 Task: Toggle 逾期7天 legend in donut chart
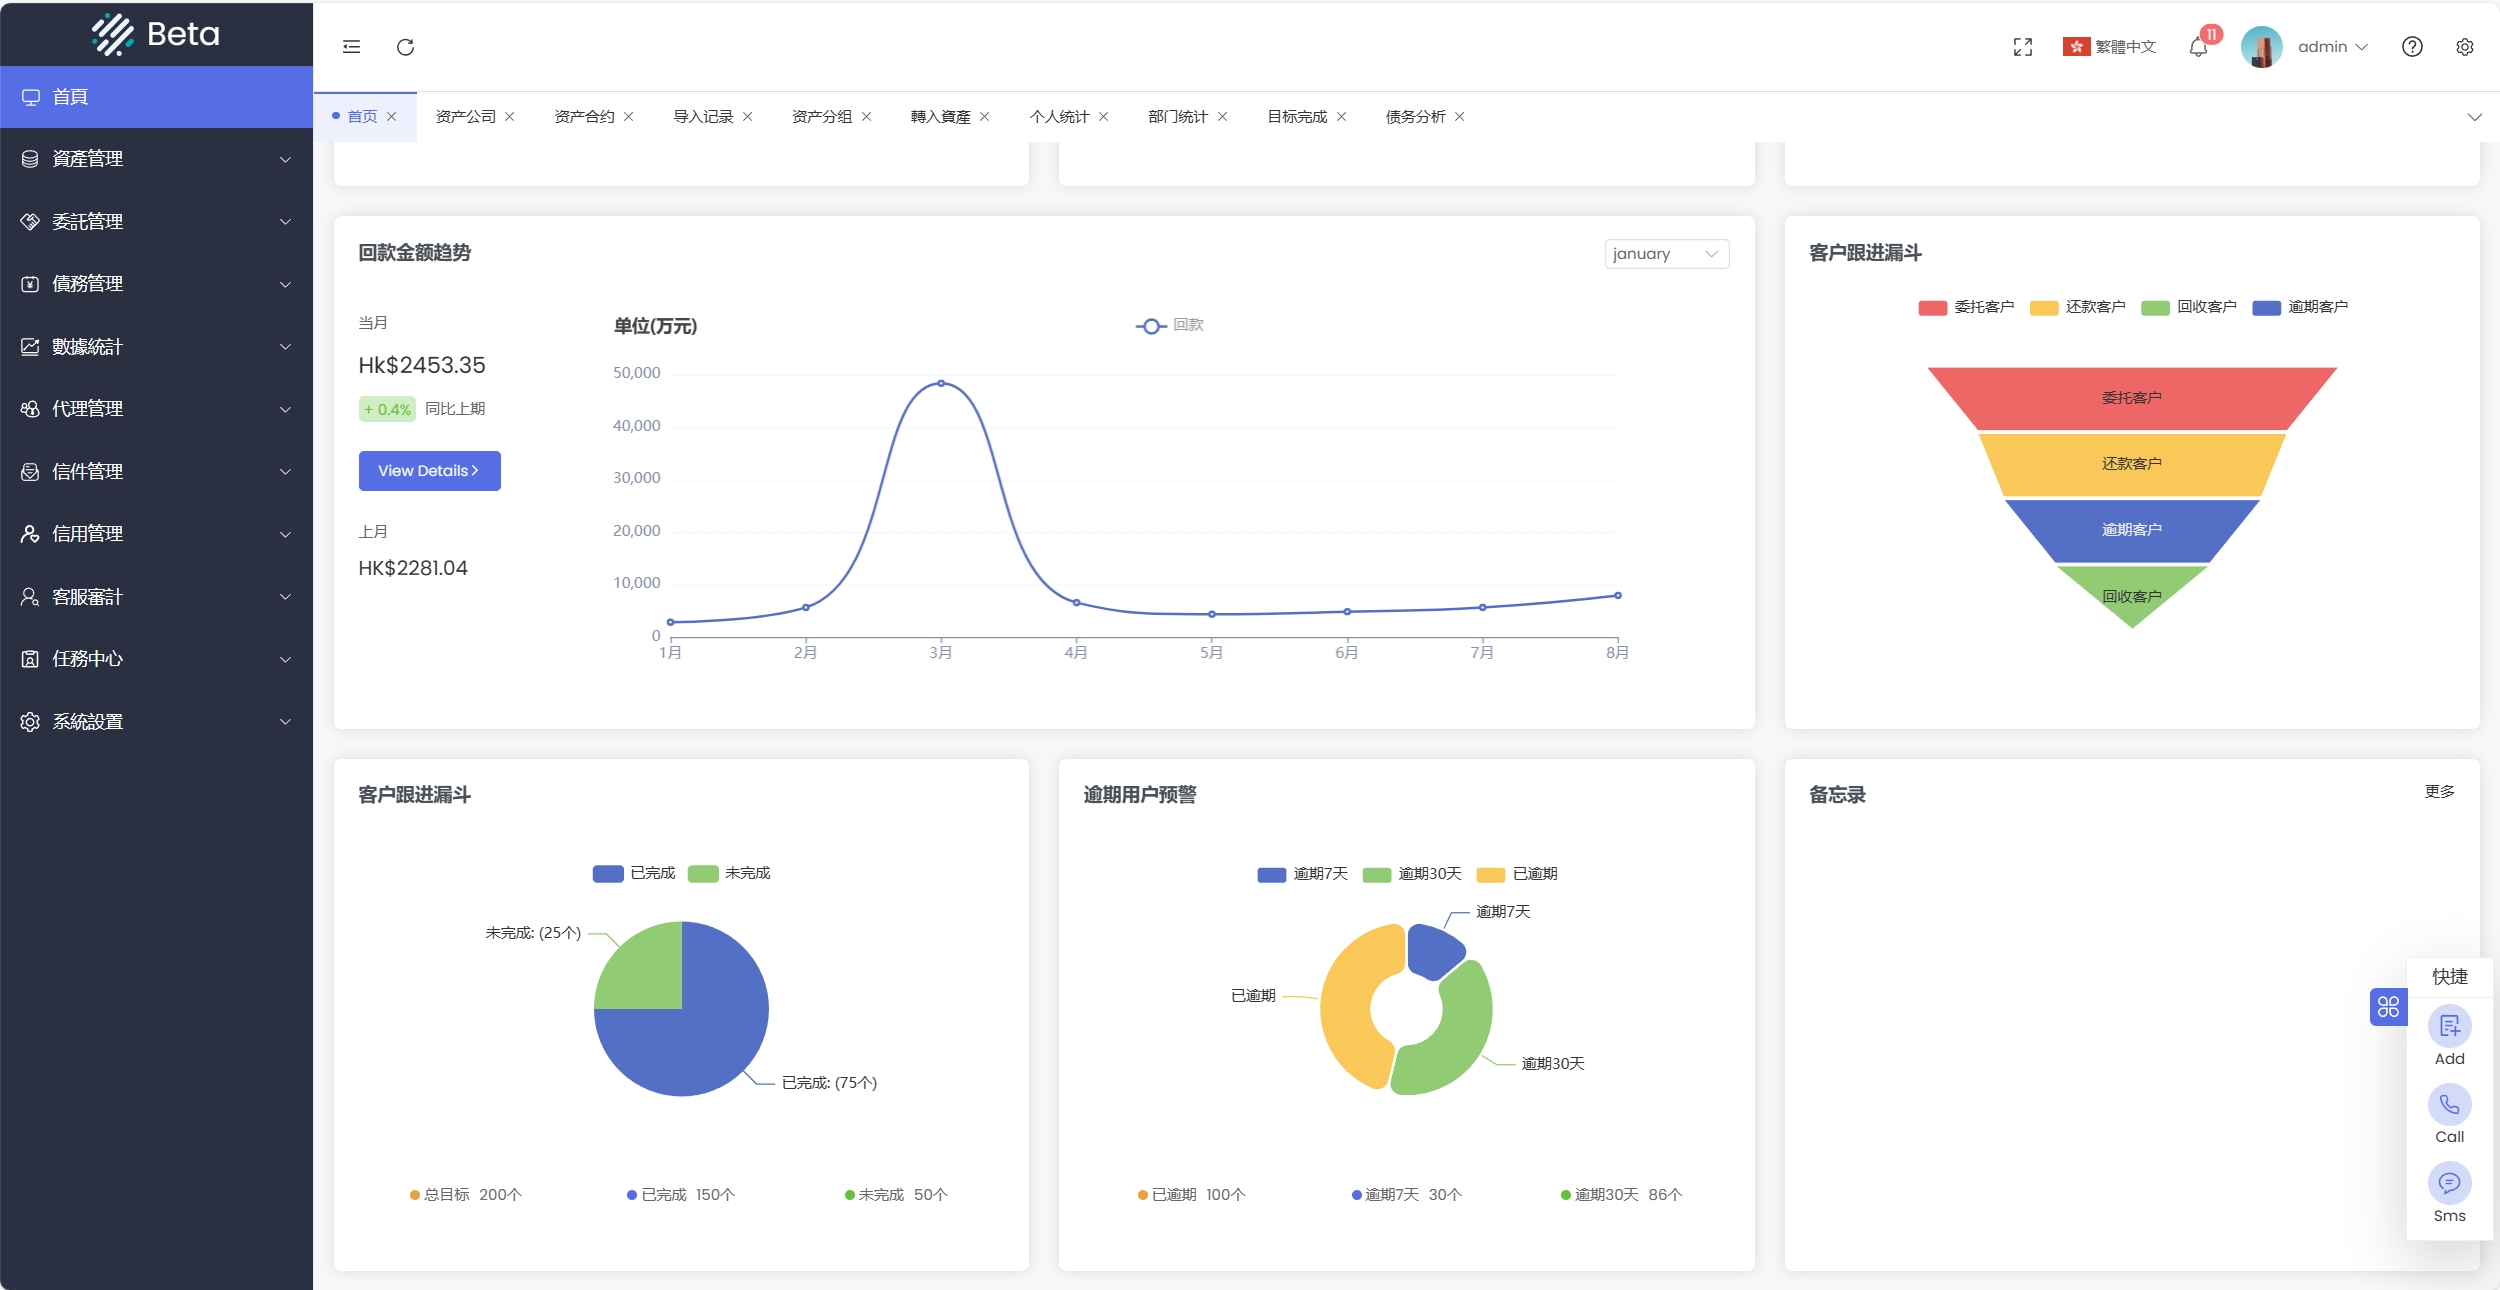1303,875
